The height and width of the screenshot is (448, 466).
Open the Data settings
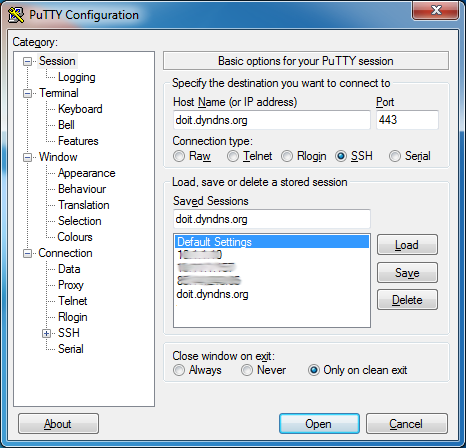(x=69, y=269)
